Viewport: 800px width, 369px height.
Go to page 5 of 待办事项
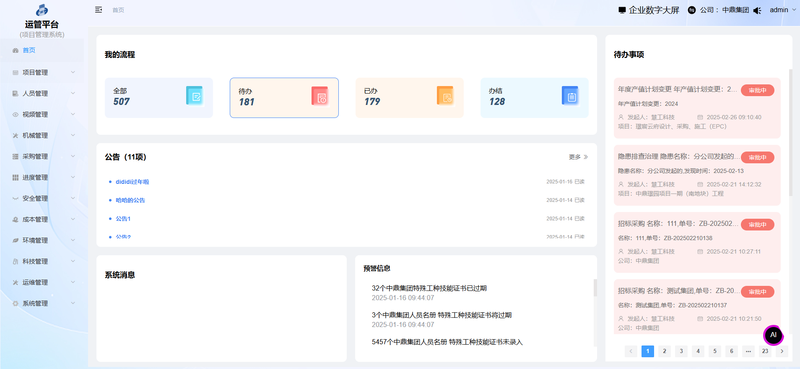pos(714,351)
